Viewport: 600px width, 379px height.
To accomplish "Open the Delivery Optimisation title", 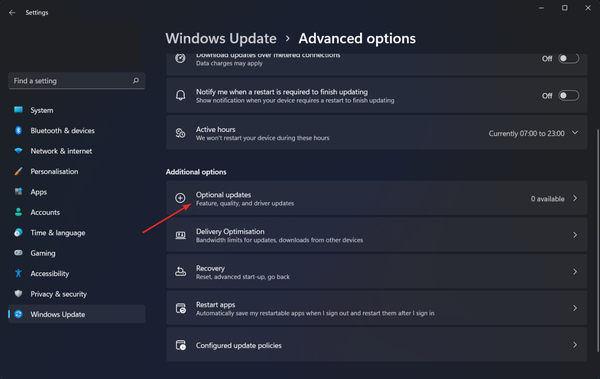I will click(x=230, y=231).
